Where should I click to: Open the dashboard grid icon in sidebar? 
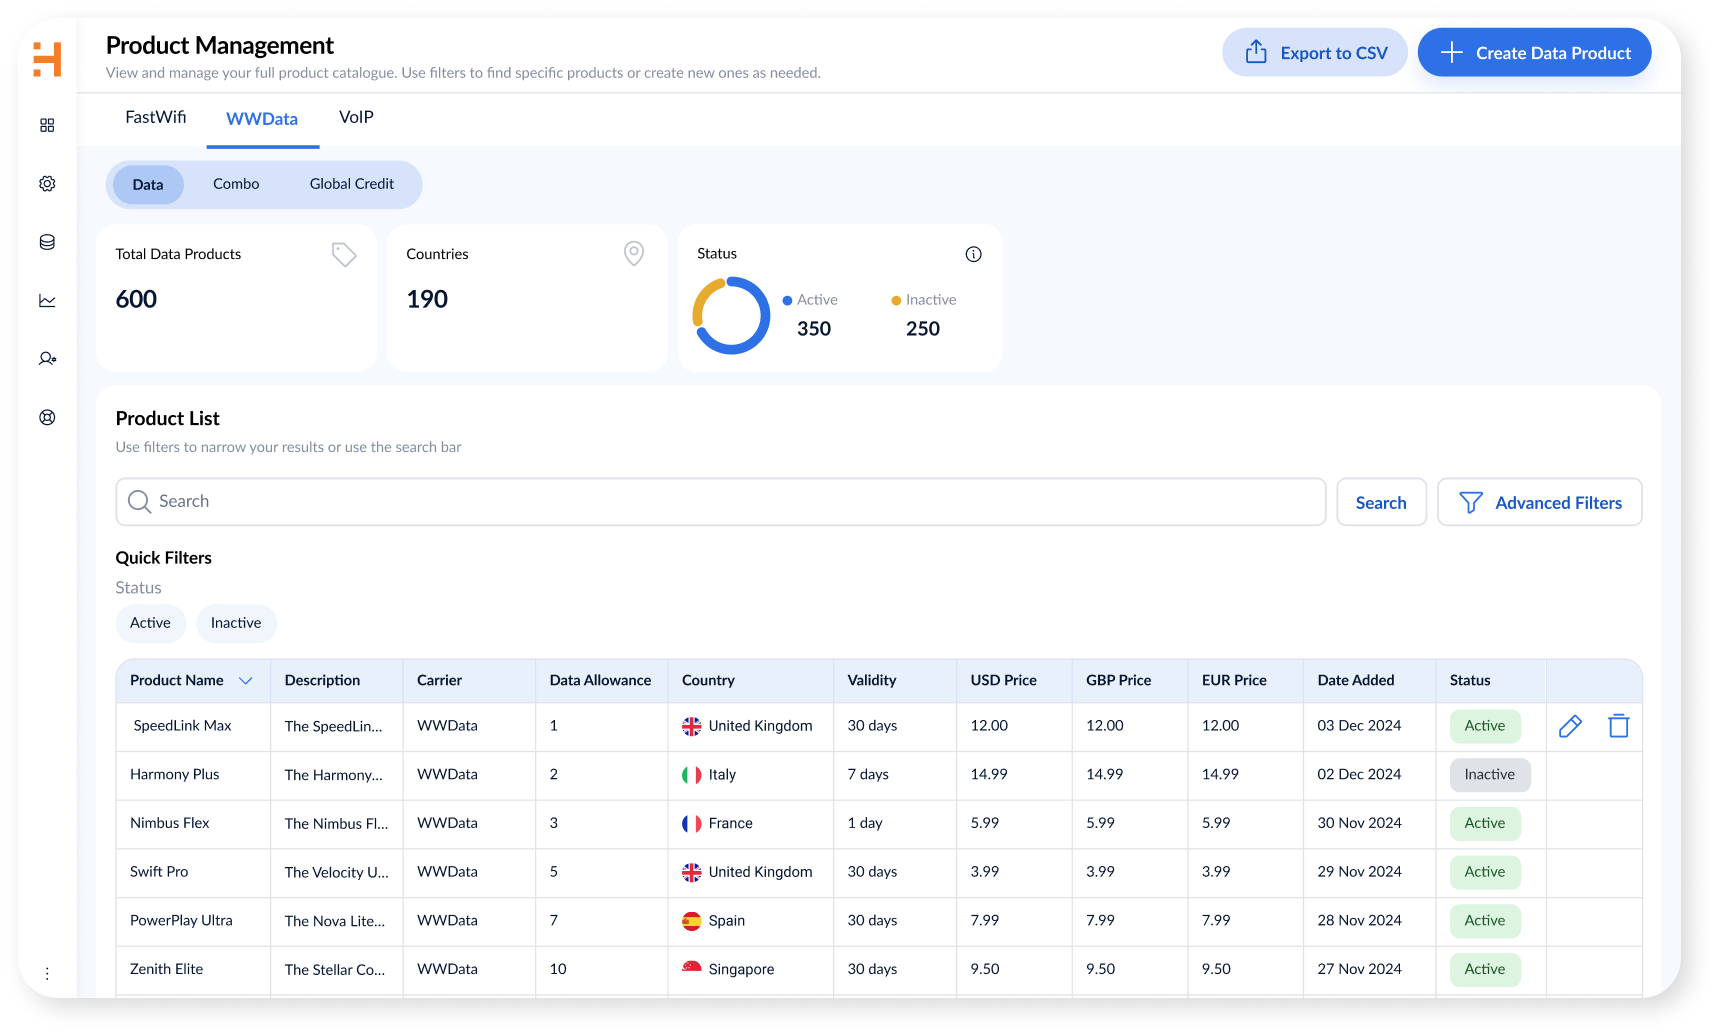point(47,125)
